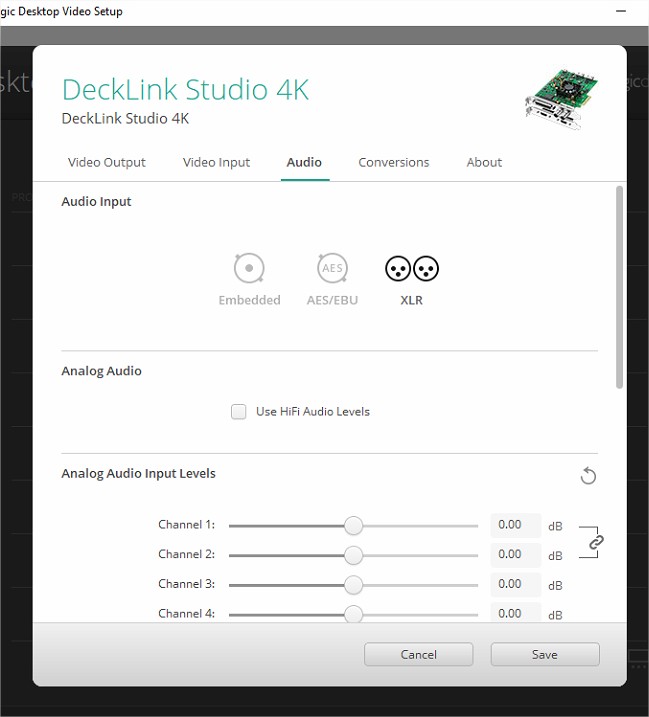Image resolution: width=649 pixels, height=717 pixels.
Task: Select the Audio tab
Action: tap(304, 162)
